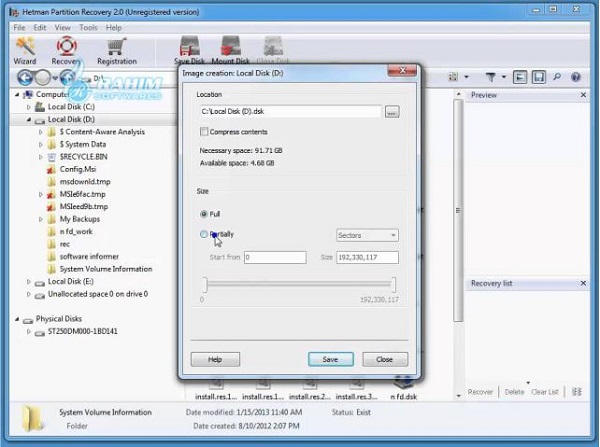Select Unallocated space 0 on drive 0

pyautogui.click(x=91, y=294)
